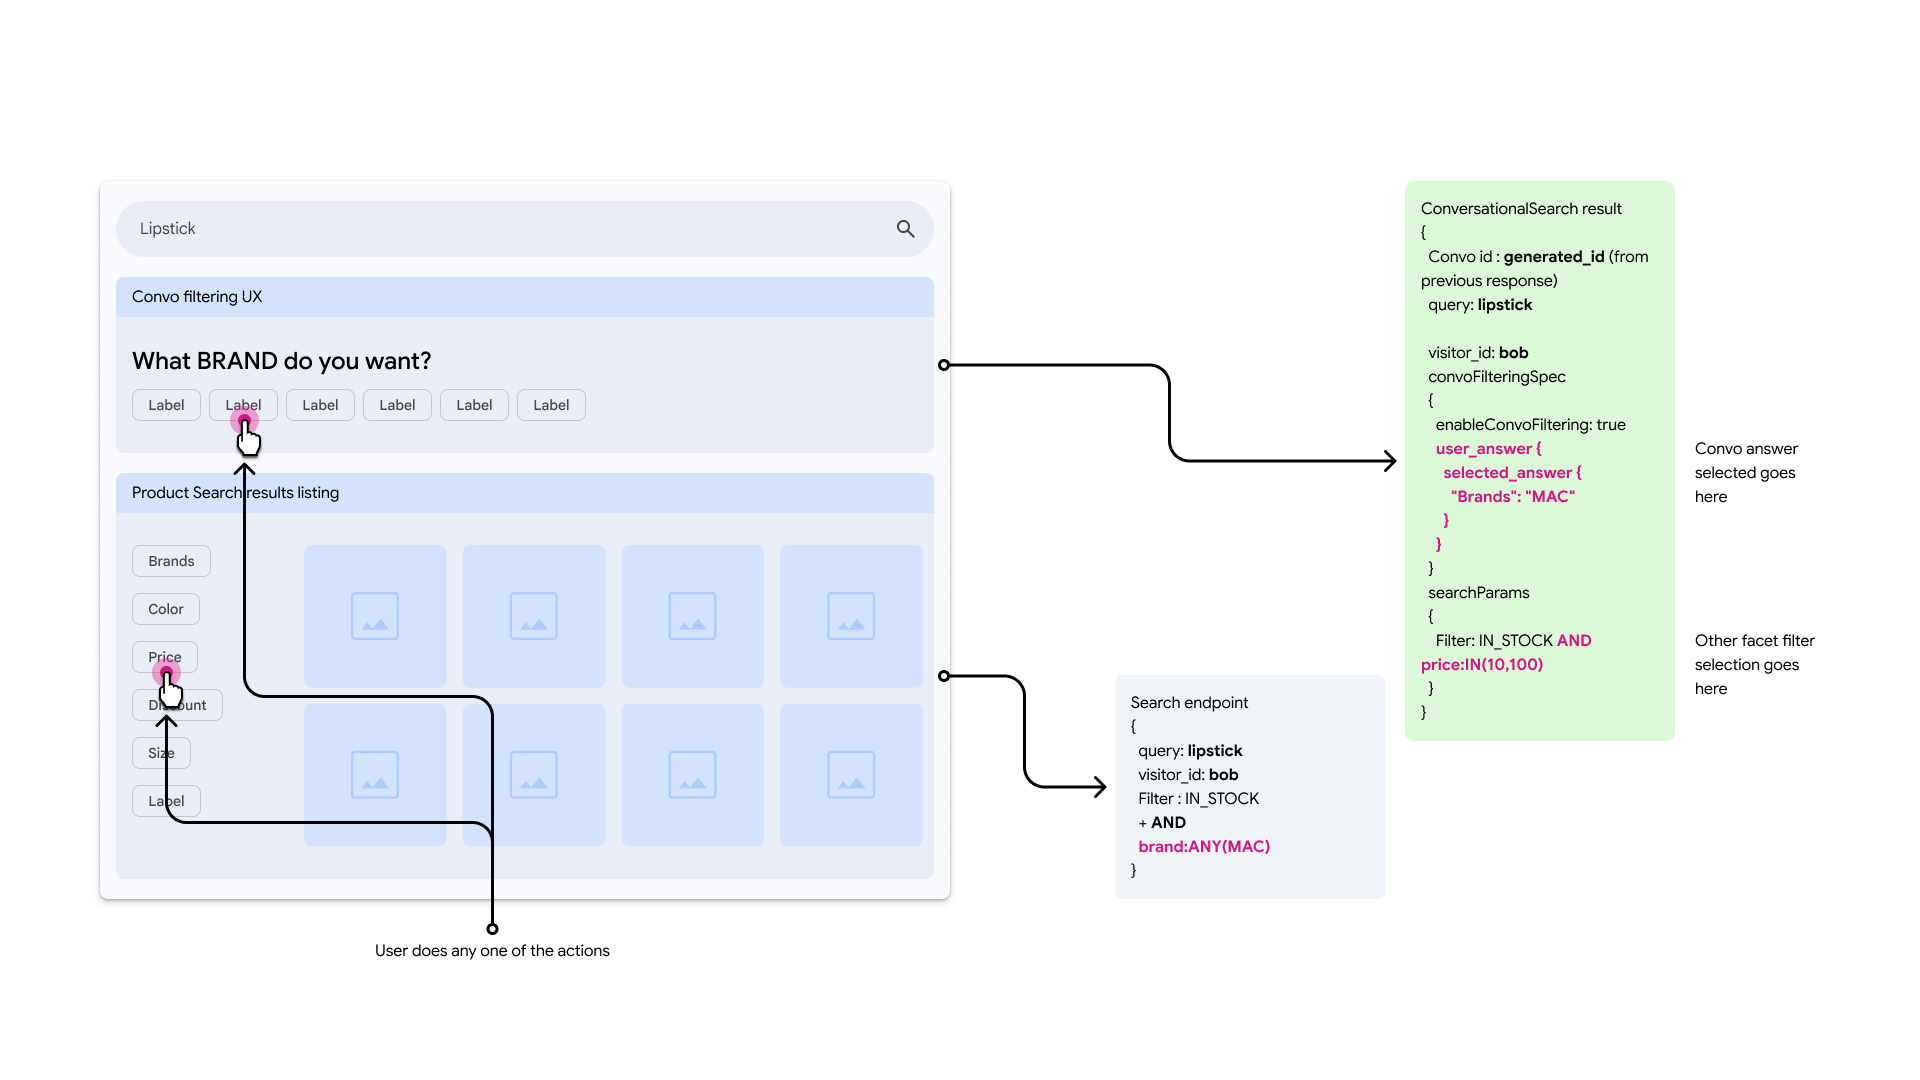The width and height of the screenshot is (1920, 1080).
Task: Open the third product tile in the top row
Action: (692, 616)
